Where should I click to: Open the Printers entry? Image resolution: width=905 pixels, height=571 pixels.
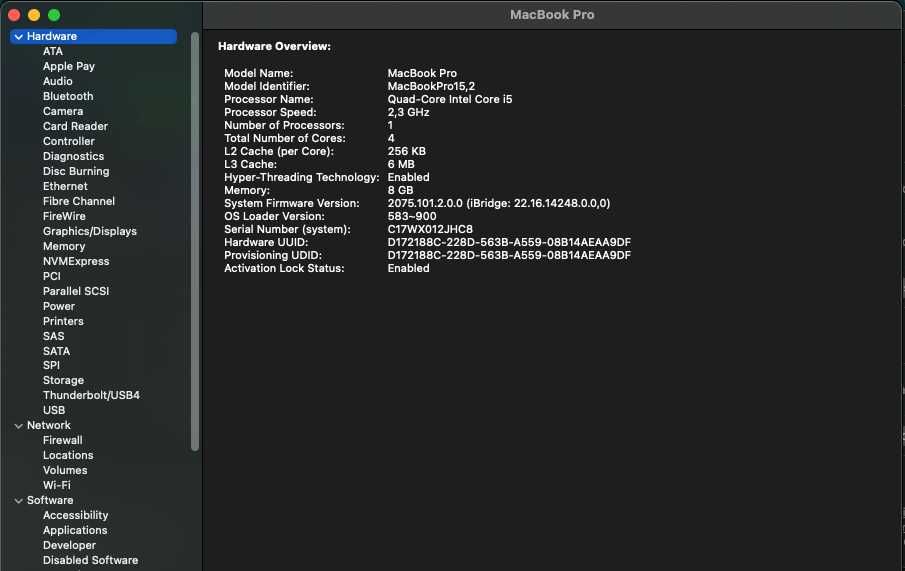pos(63,322)
